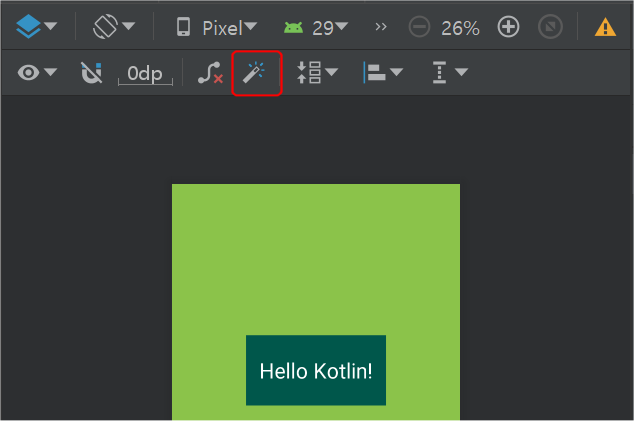Select the Hello Kotlin! text view
Viewport: 634px width, 421px height.
pyautogui.click(x=316, y=370)
